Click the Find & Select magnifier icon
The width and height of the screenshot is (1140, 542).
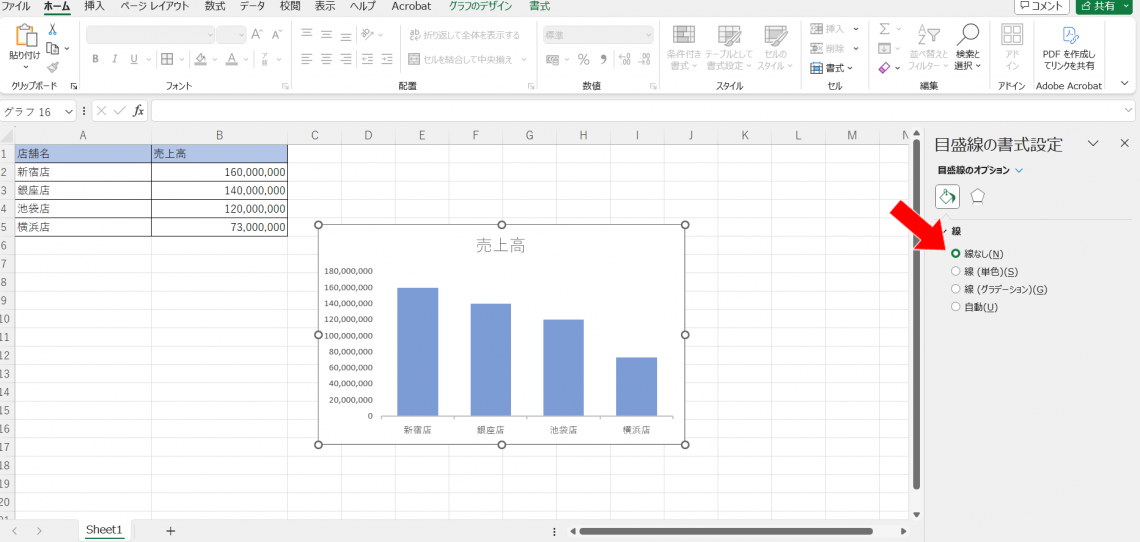[967, 36]
